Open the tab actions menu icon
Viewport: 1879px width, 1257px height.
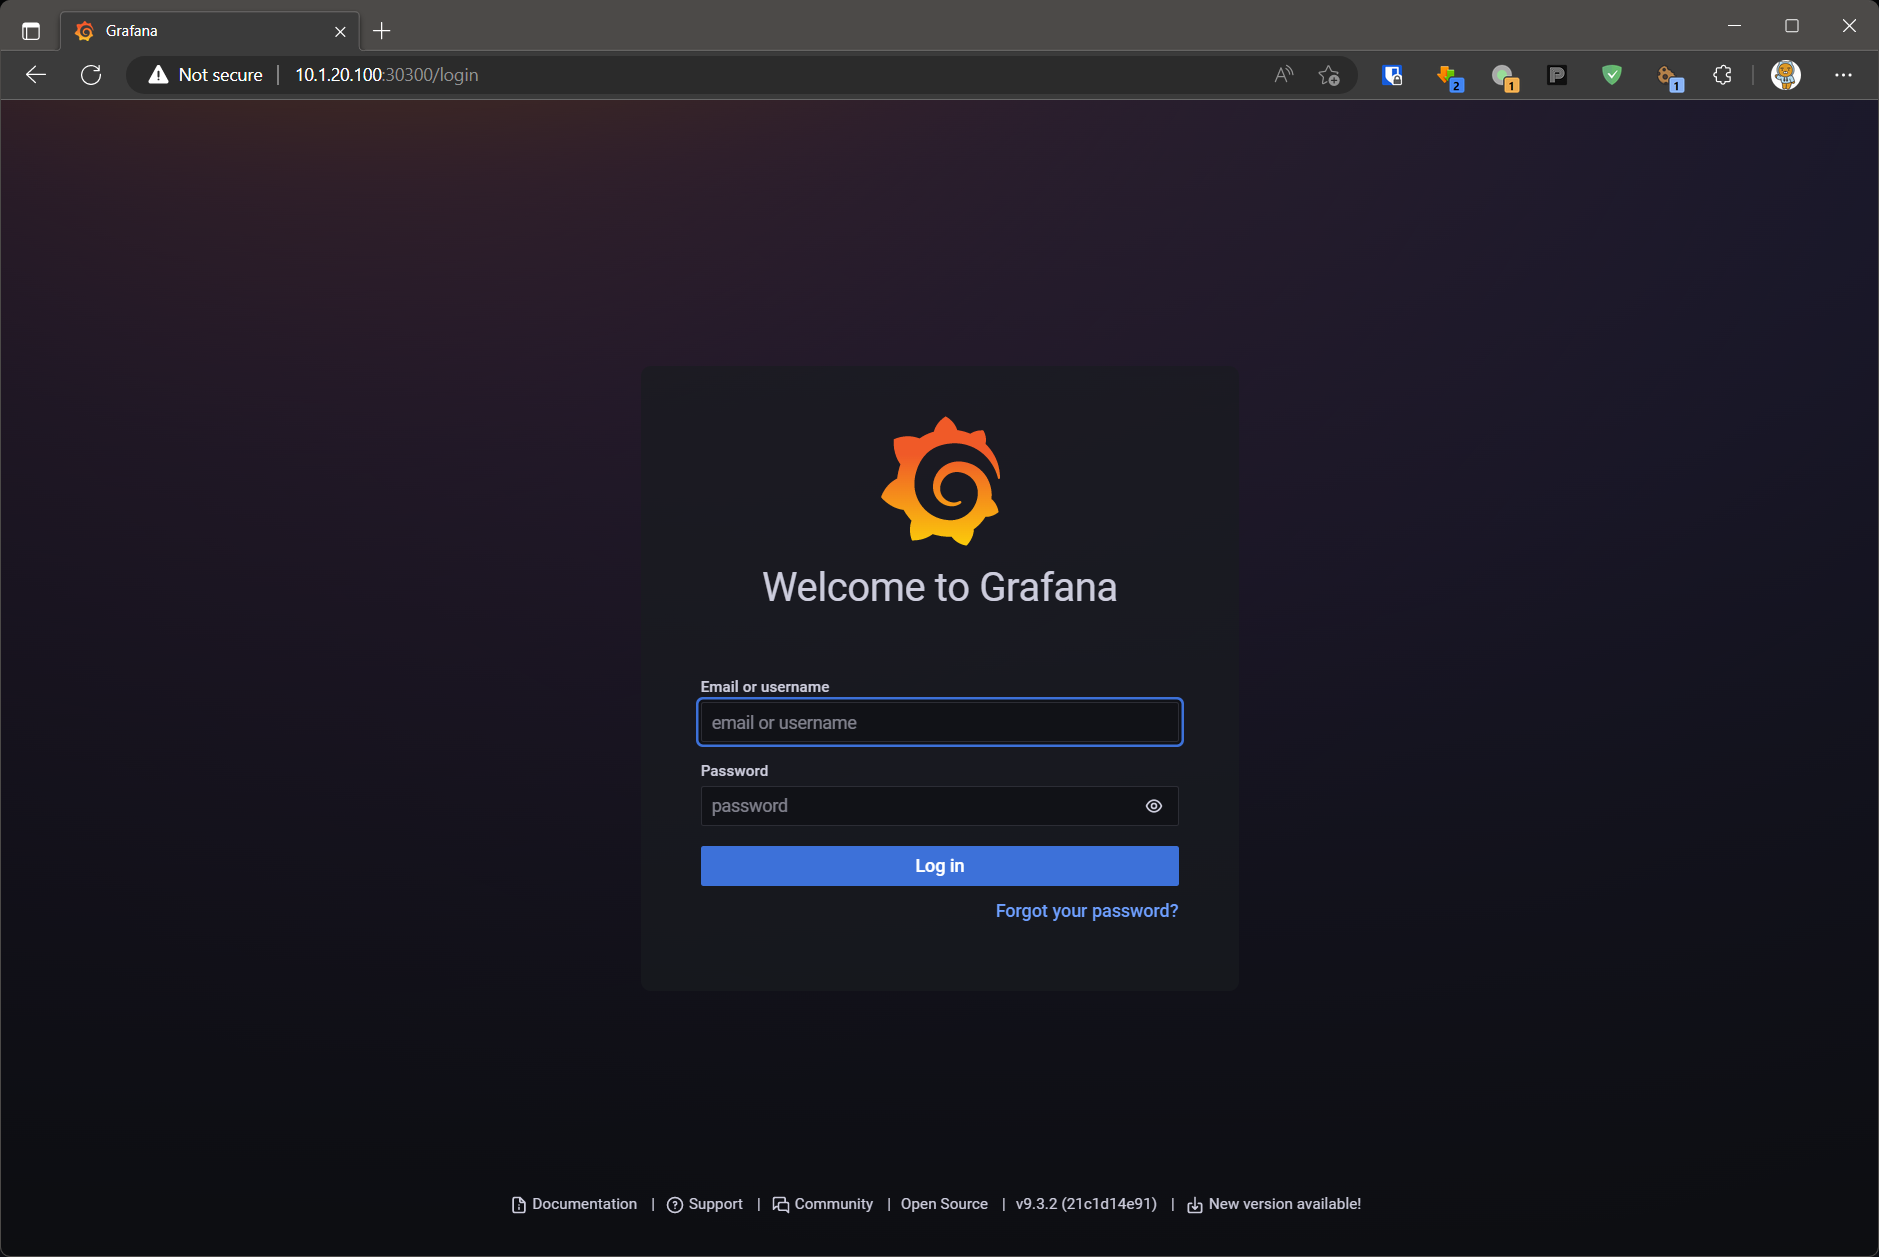coord(31,31)
